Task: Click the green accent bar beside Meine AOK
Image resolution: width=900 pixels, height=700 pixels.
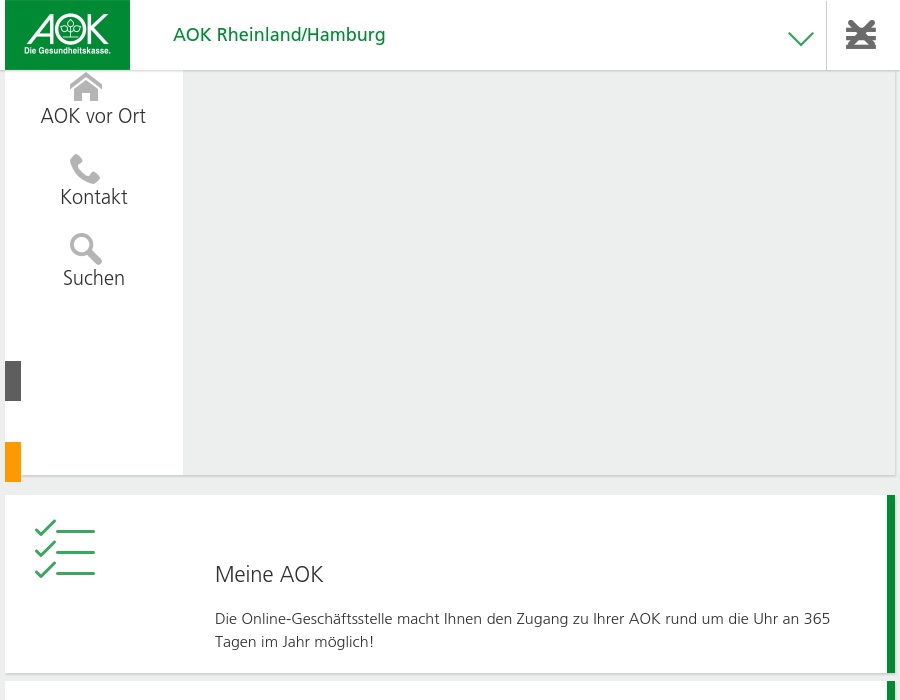Action: (890, 584)
